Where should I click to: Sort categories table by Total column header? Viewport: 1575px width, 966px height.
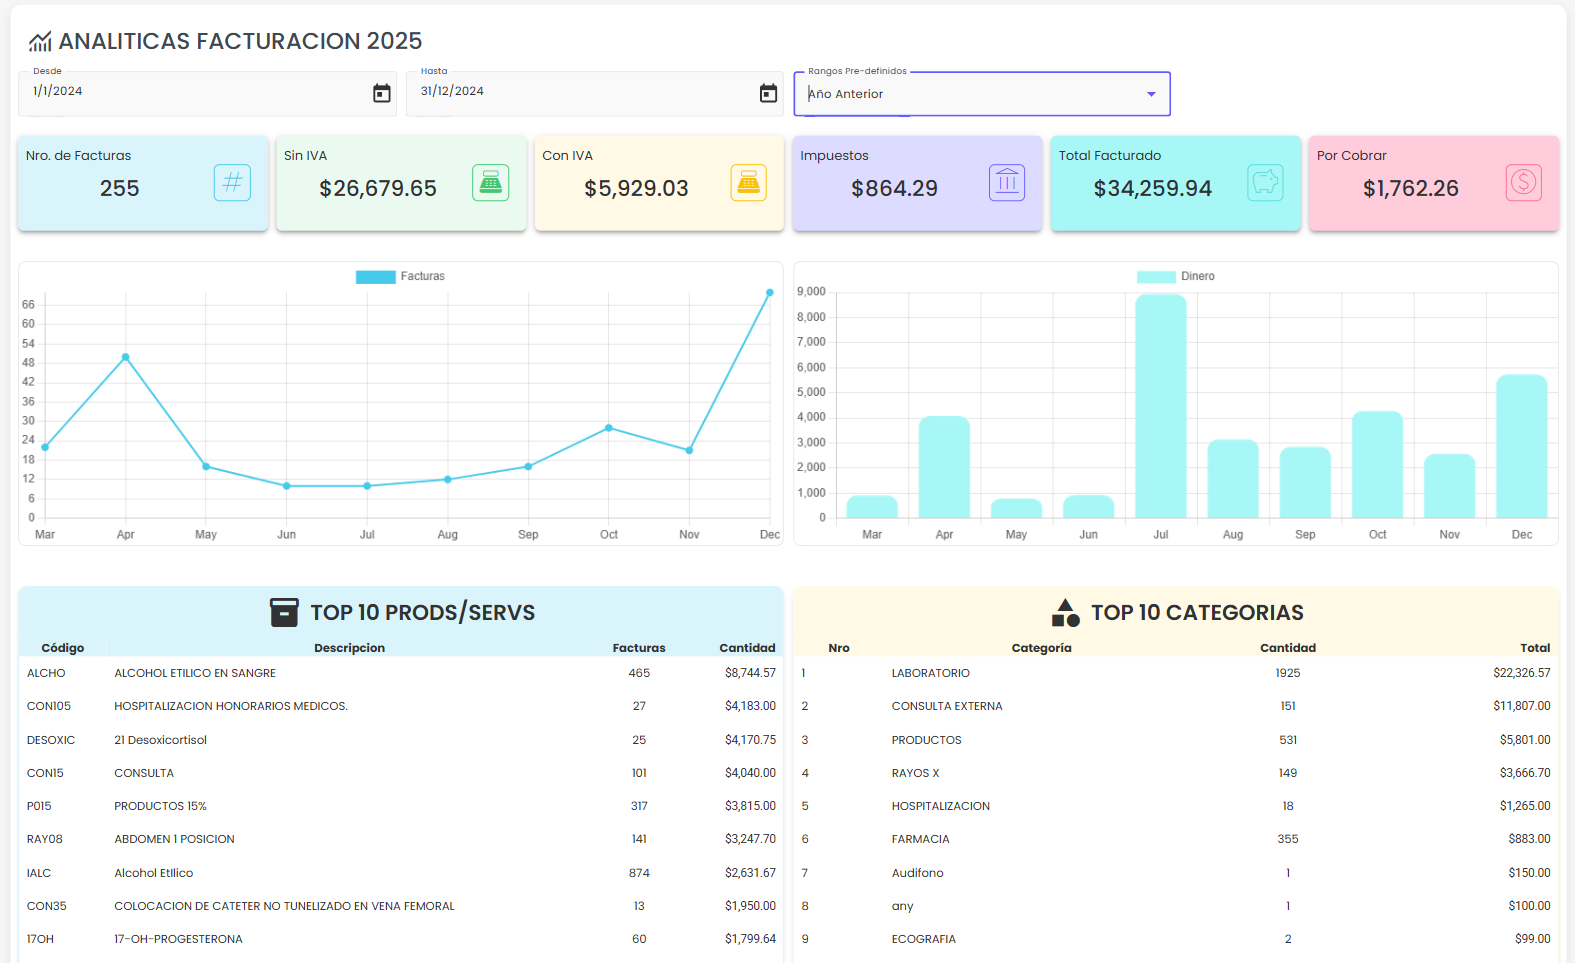(x=1534, y=648)
